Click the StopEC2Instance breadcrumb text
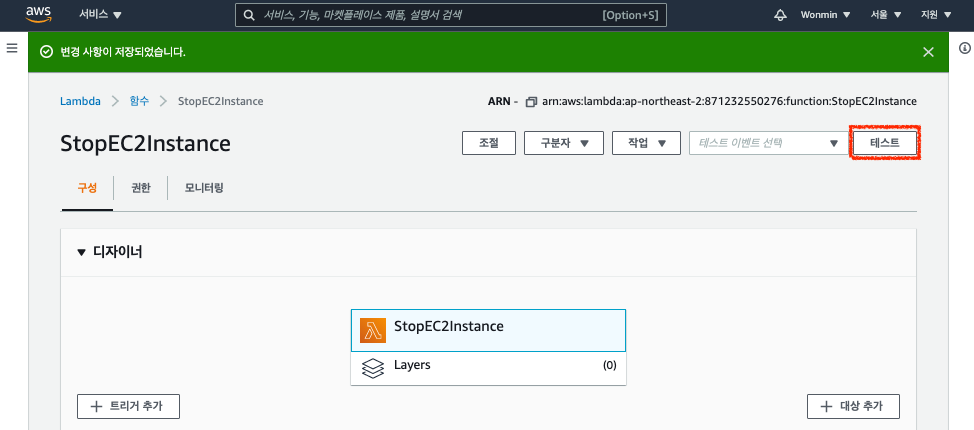This screenshot has width=974, height=430. pos(221,101)
